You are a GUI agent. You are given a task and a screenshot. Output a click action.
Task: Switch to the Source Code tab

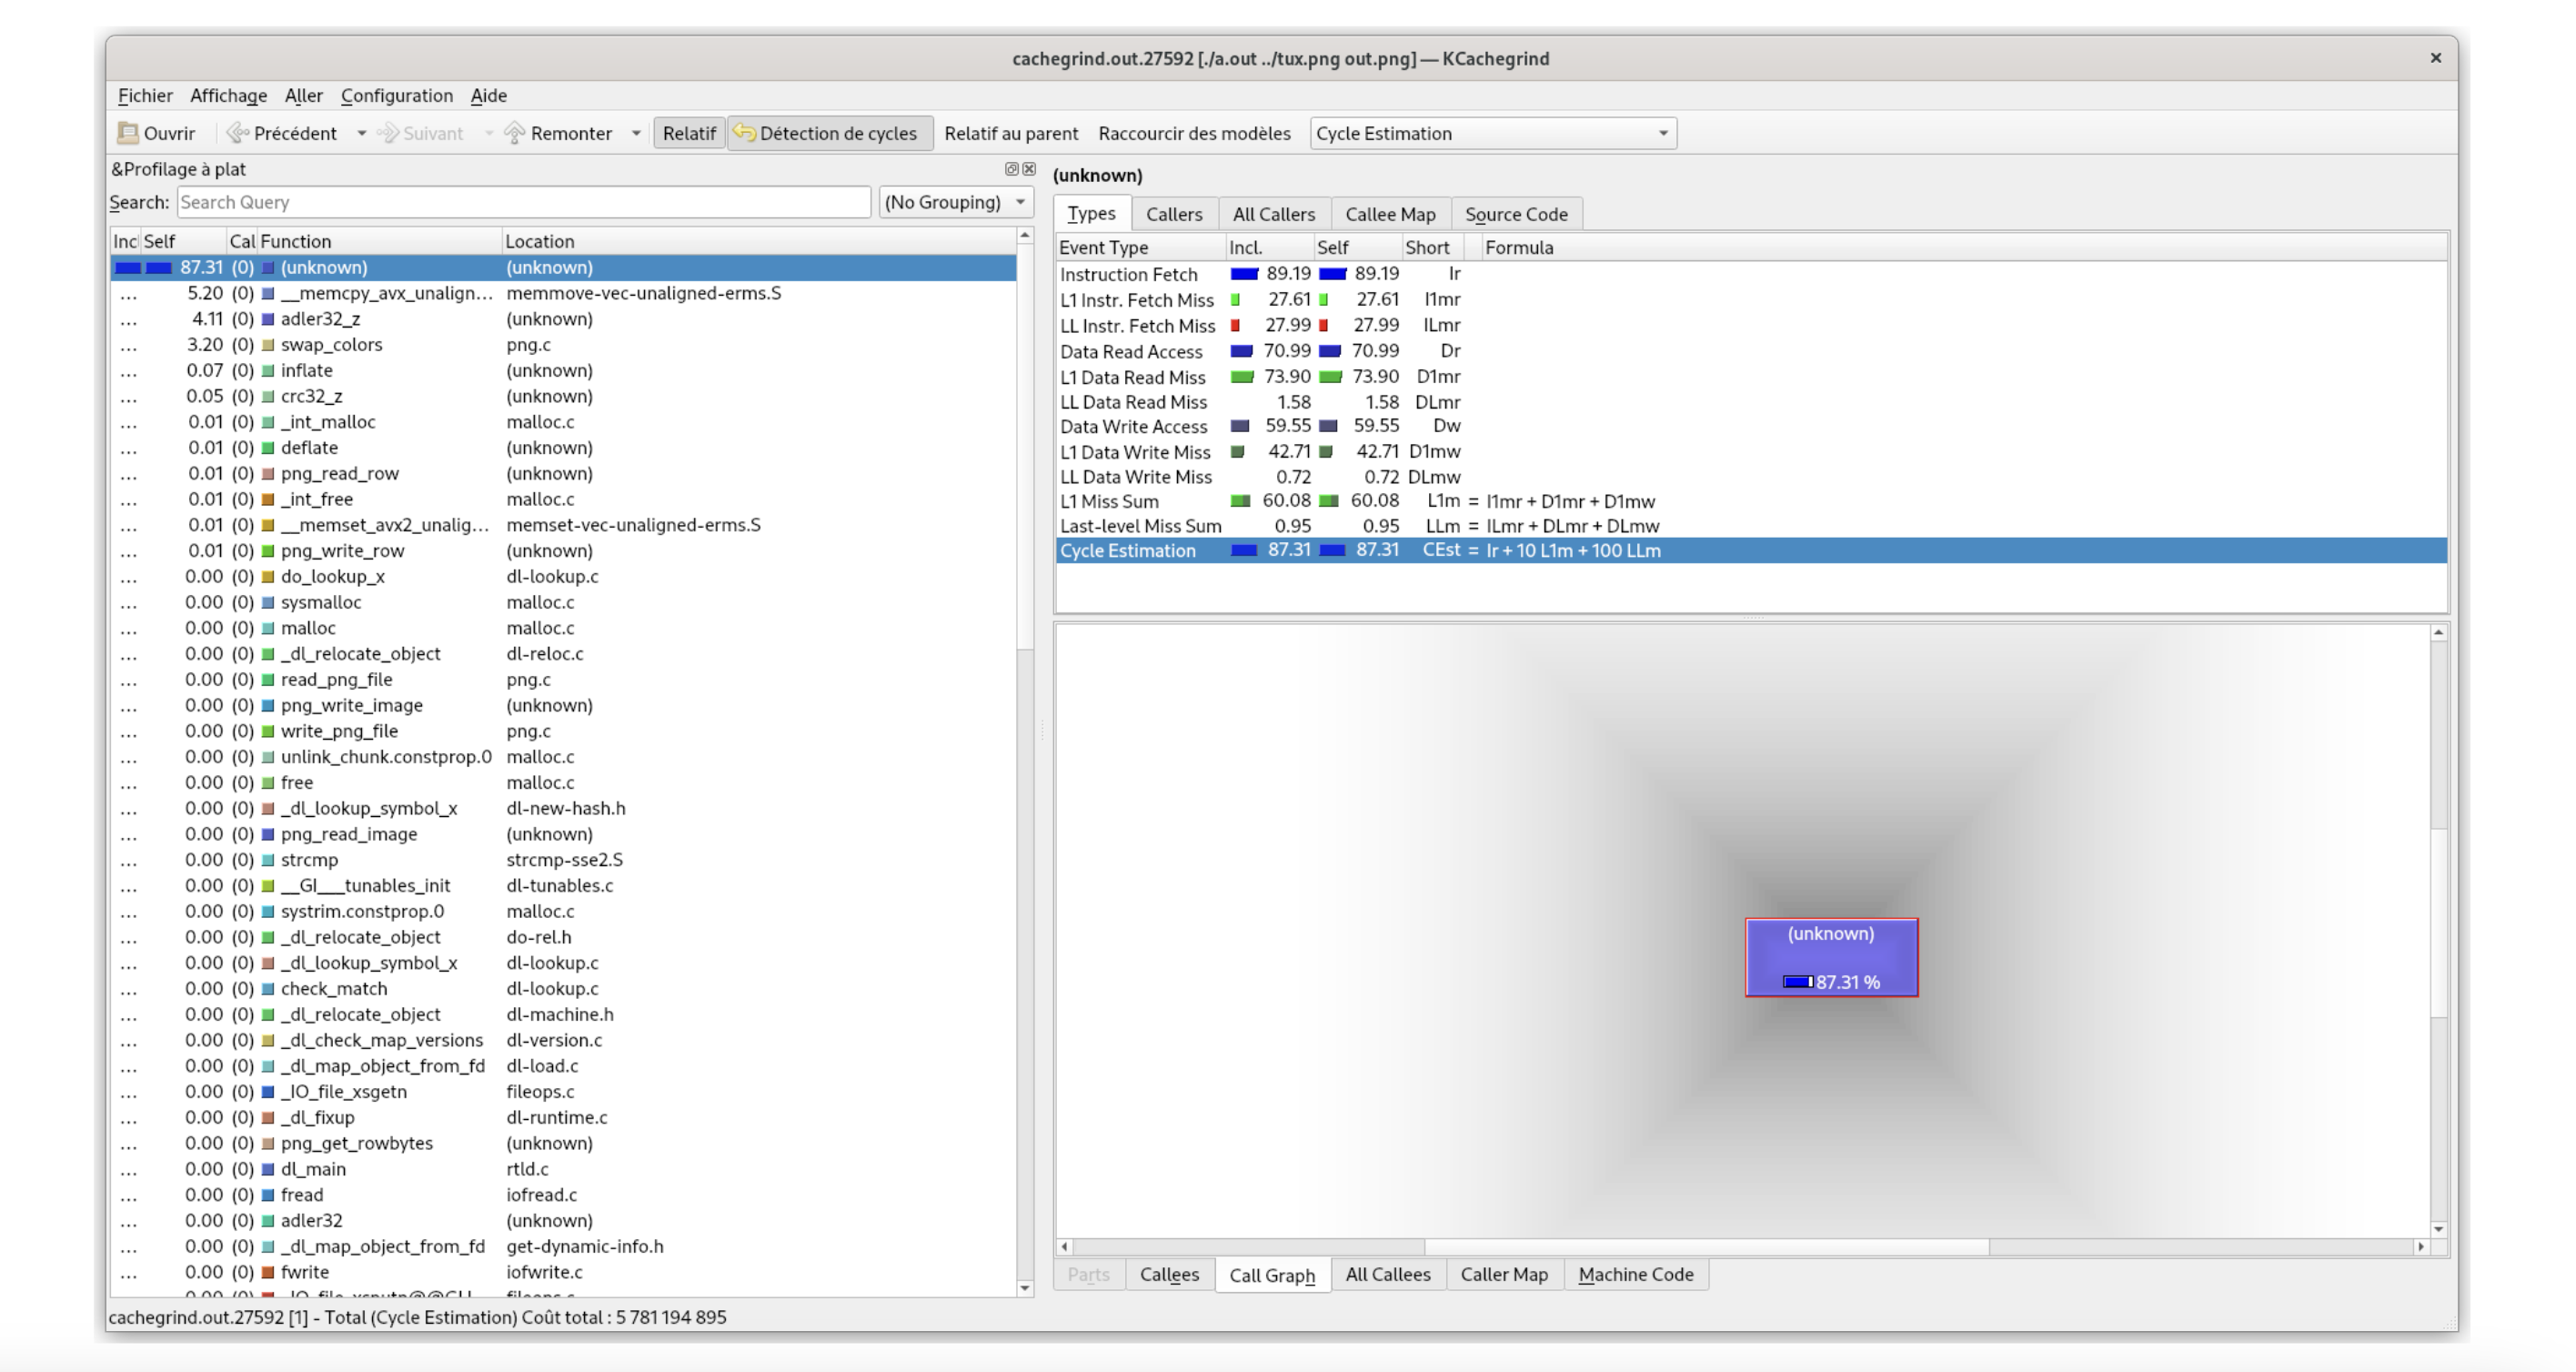tap(1516, 214)
